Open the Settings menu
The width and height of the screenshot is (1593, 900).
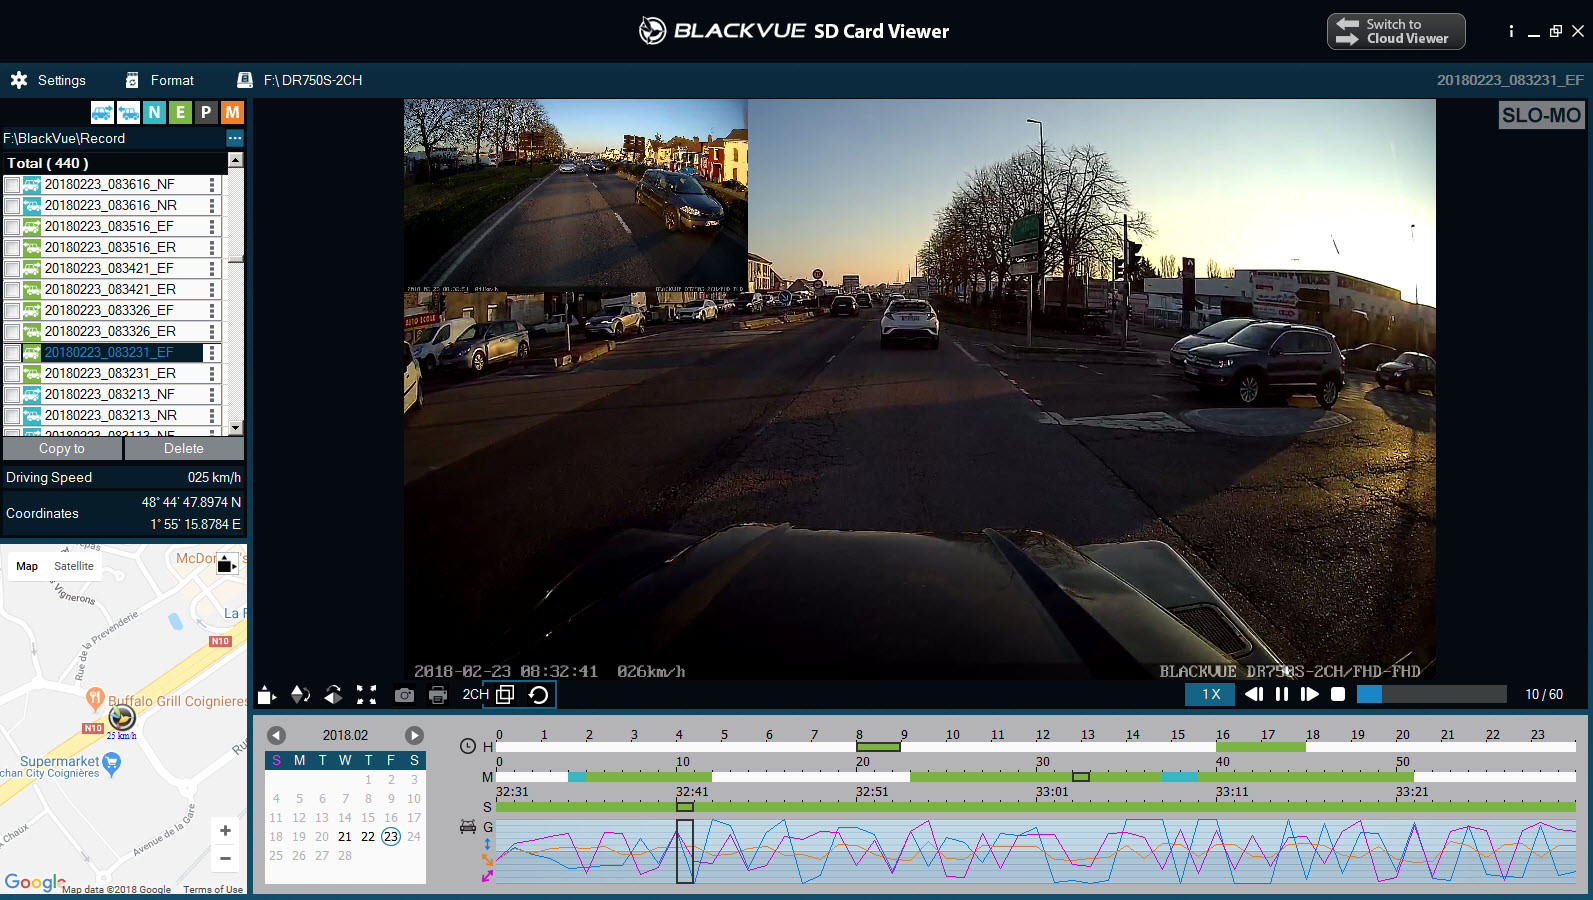pos(48,80)
